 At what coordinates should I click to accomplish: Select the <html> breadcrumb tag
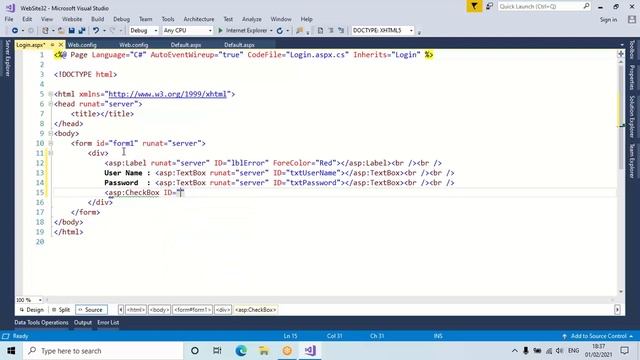136,310
